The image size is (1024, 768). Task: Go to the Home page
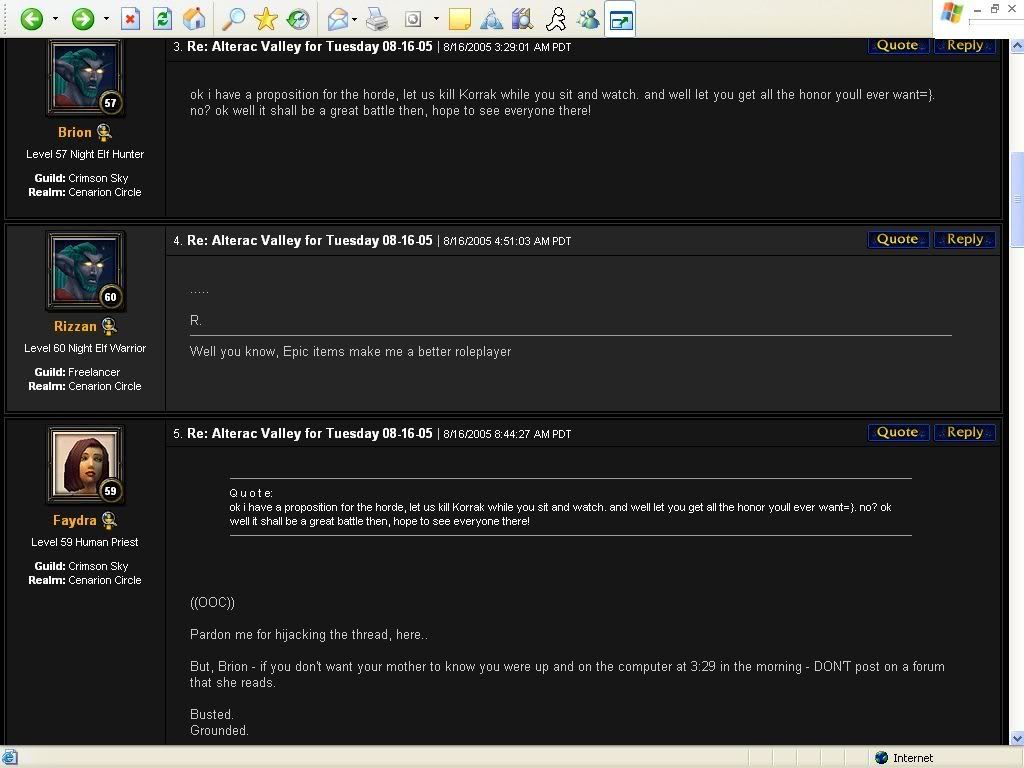[x=194, y=19]
